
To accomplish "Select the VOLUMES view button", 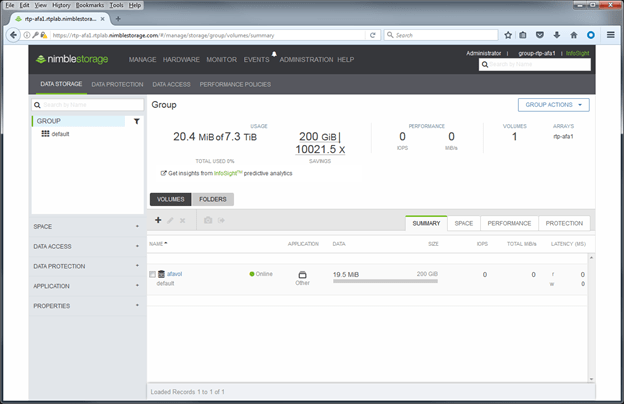I will (x=170, y=199).
